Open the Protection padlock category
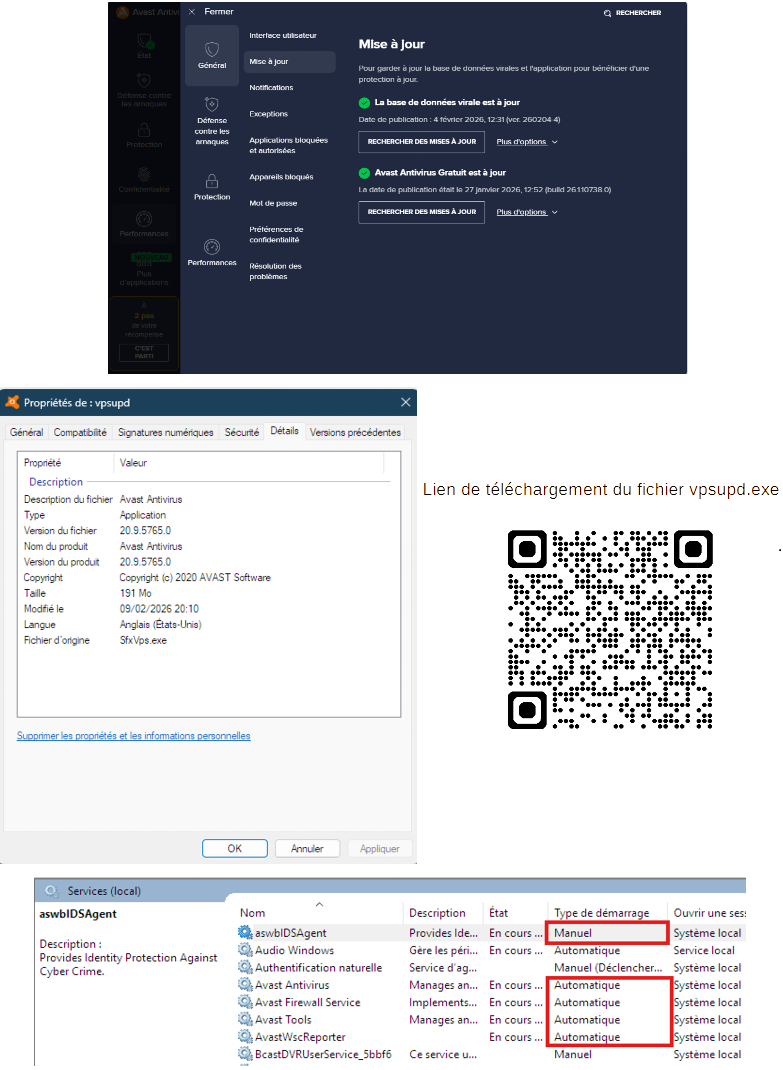783x1070 pixels. point(212,181)
